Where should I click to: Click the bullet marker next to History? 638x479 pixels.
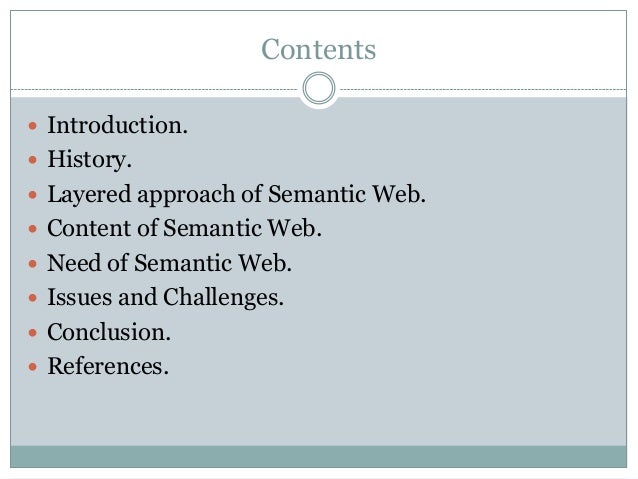32,162
